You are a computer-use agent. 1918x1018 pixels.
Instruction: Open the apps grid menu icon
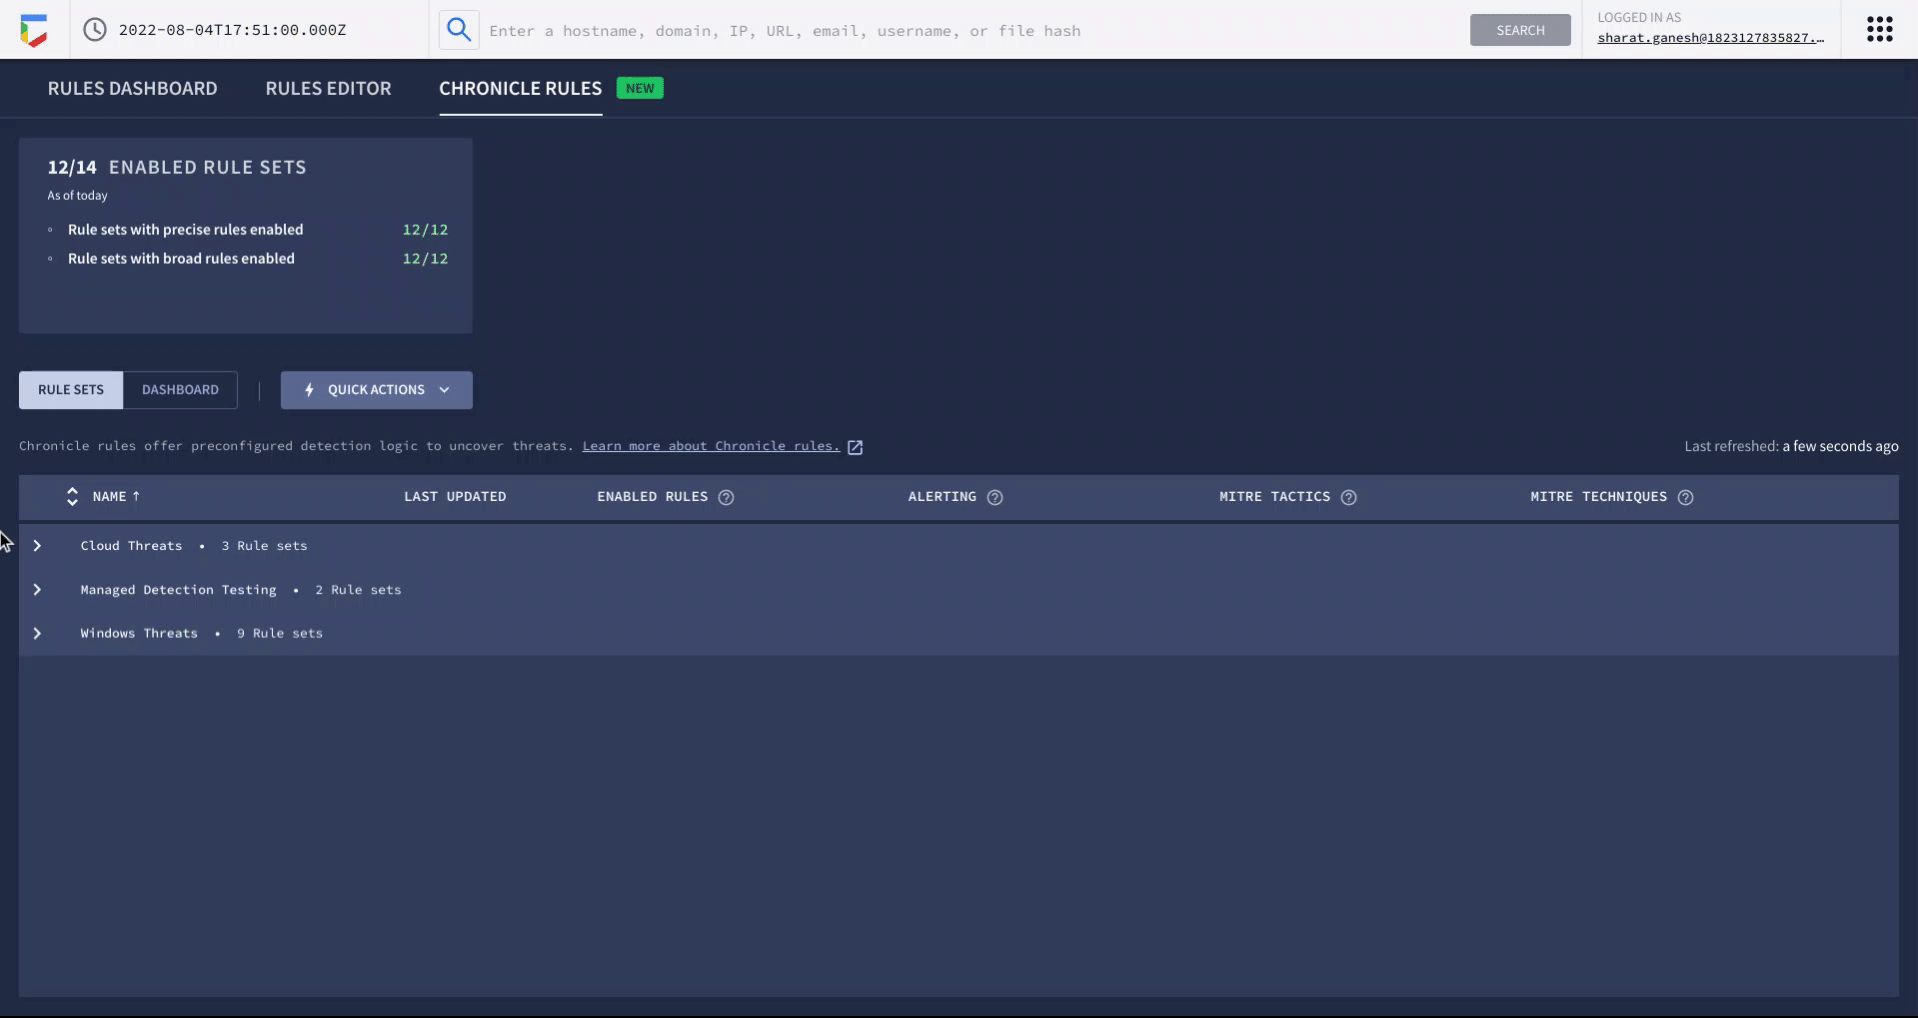(1880, 29)
